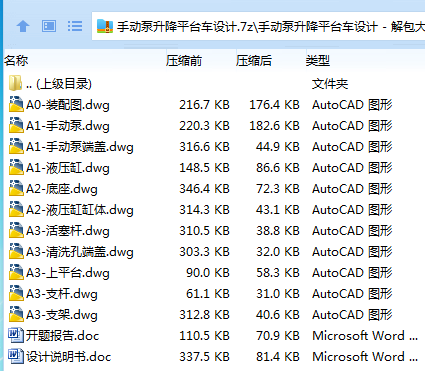Image resolution: width=425 pixels, height=371 pixels.
Task: Select the file A1-手动泵.dwg
Action: 68,126
